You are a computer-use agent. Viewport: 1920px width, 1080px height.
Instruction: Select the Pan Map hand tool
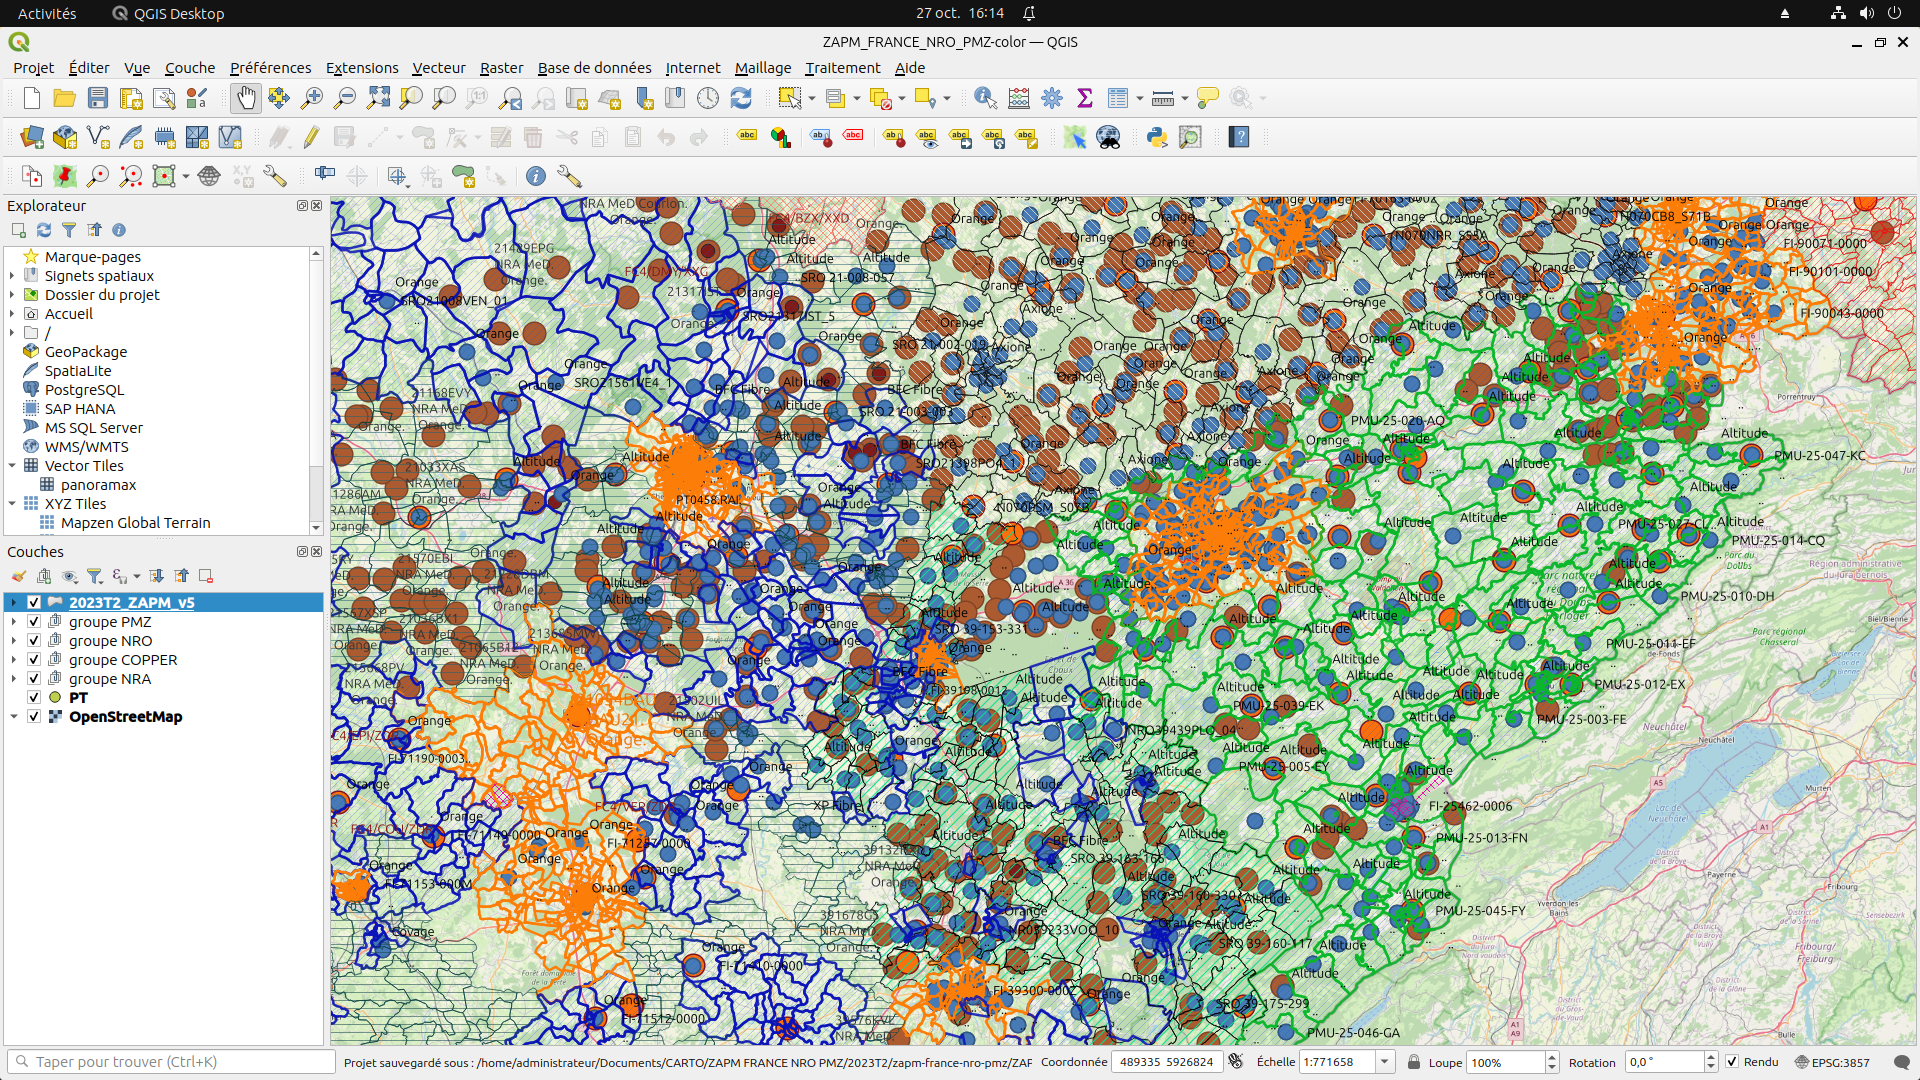[245, 98]
